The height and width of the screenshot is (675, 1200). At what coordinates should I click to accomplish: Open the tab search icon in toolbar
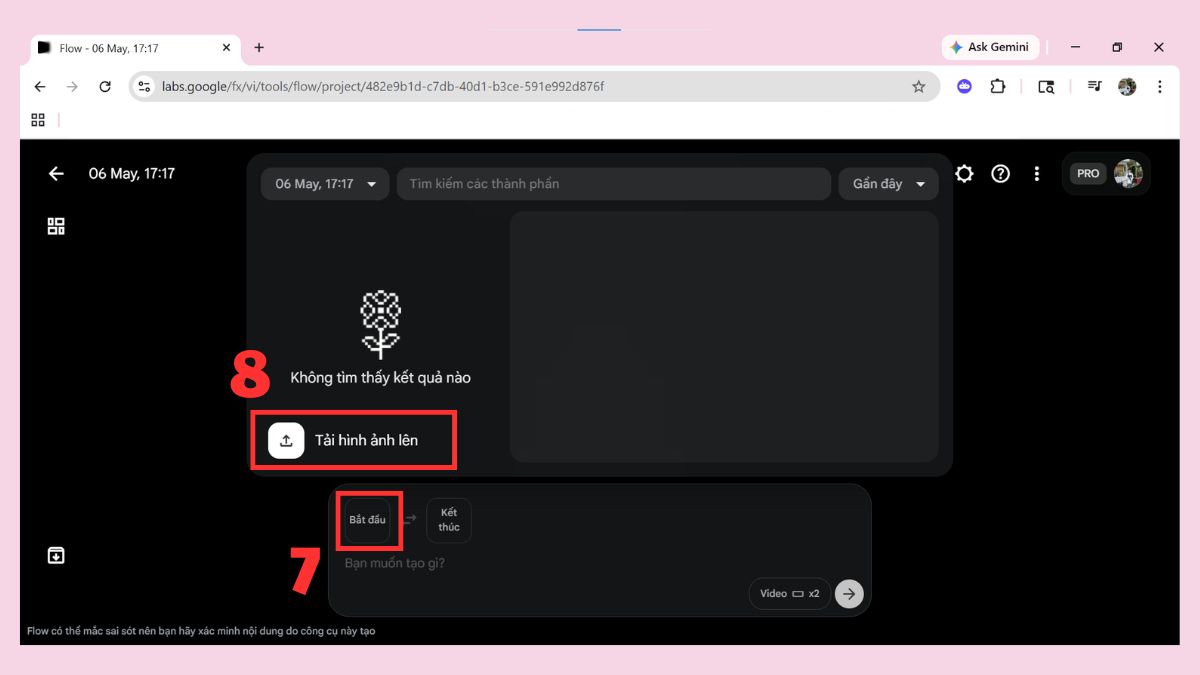pyautogui.click(x=1046, y=87)
